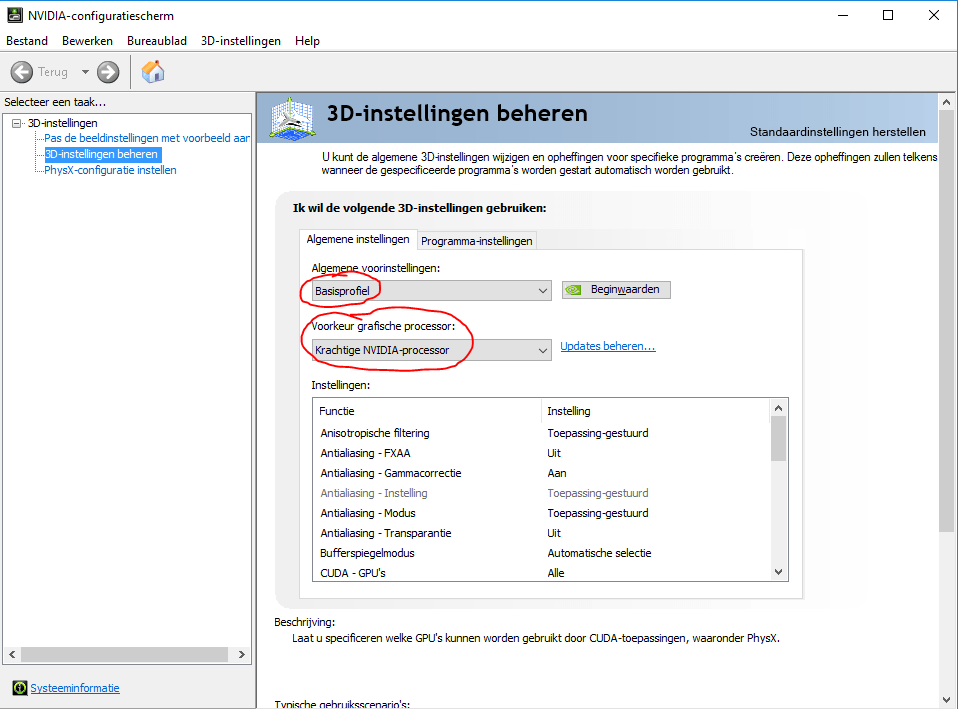Click the Beginwaarden button

coord(616,290)
